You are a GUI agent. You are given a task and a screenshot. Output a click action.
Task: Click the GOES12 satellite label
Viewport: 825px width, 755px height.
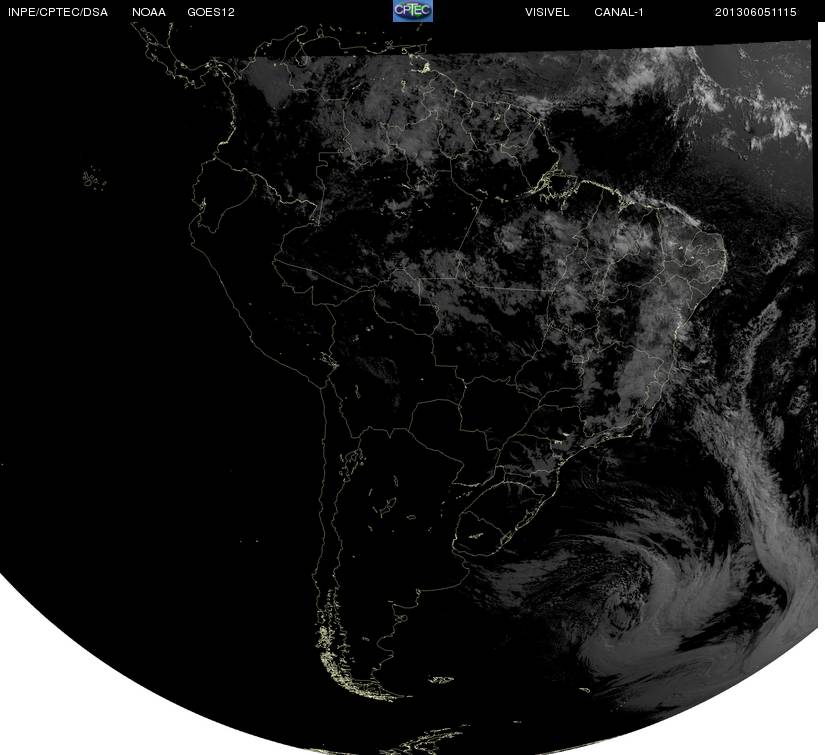(211, 12)
